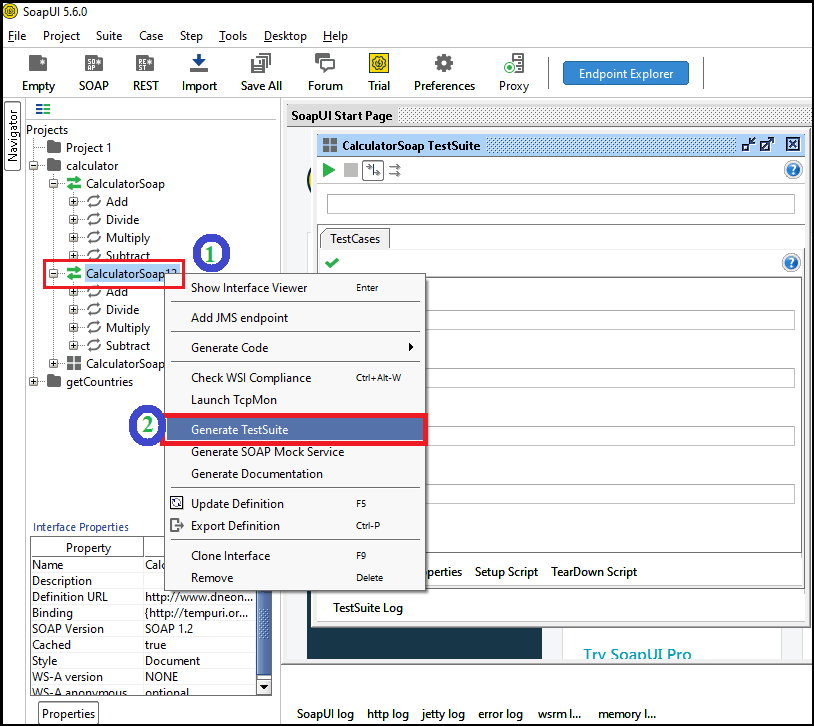
Task: Open the Setup Script tab
Action: [x=506, y=572]
